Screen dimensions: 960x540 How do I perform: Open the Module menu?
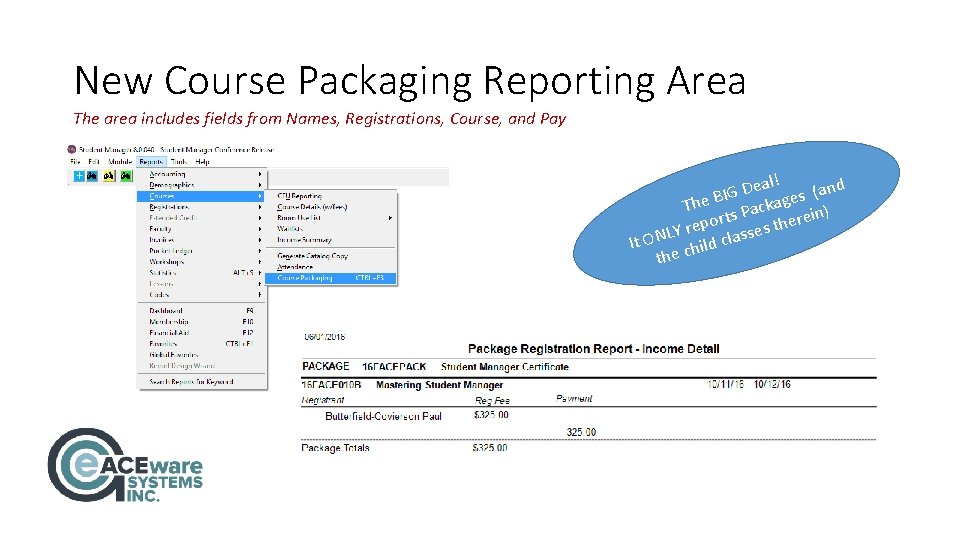(120, 162)
